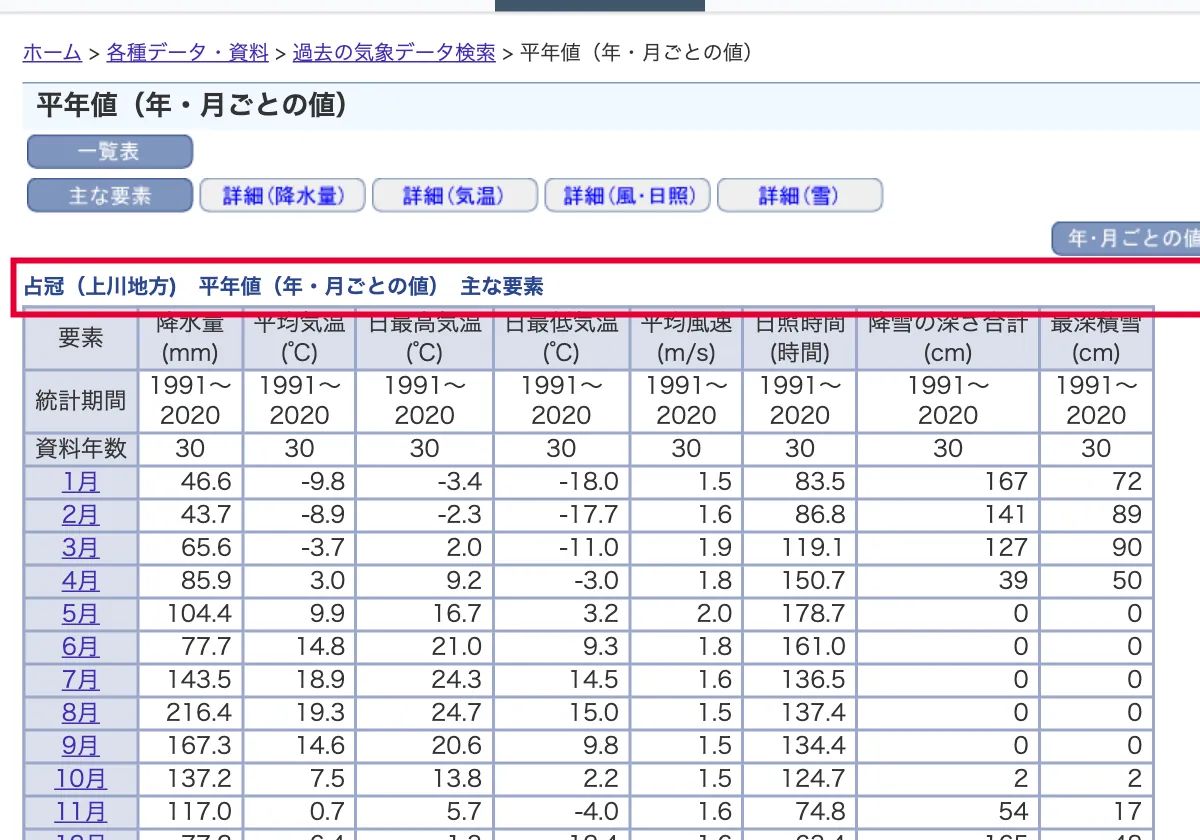
Task: Switch to the 詳細(風・日照) tab
Action: [x=628, y=196]
